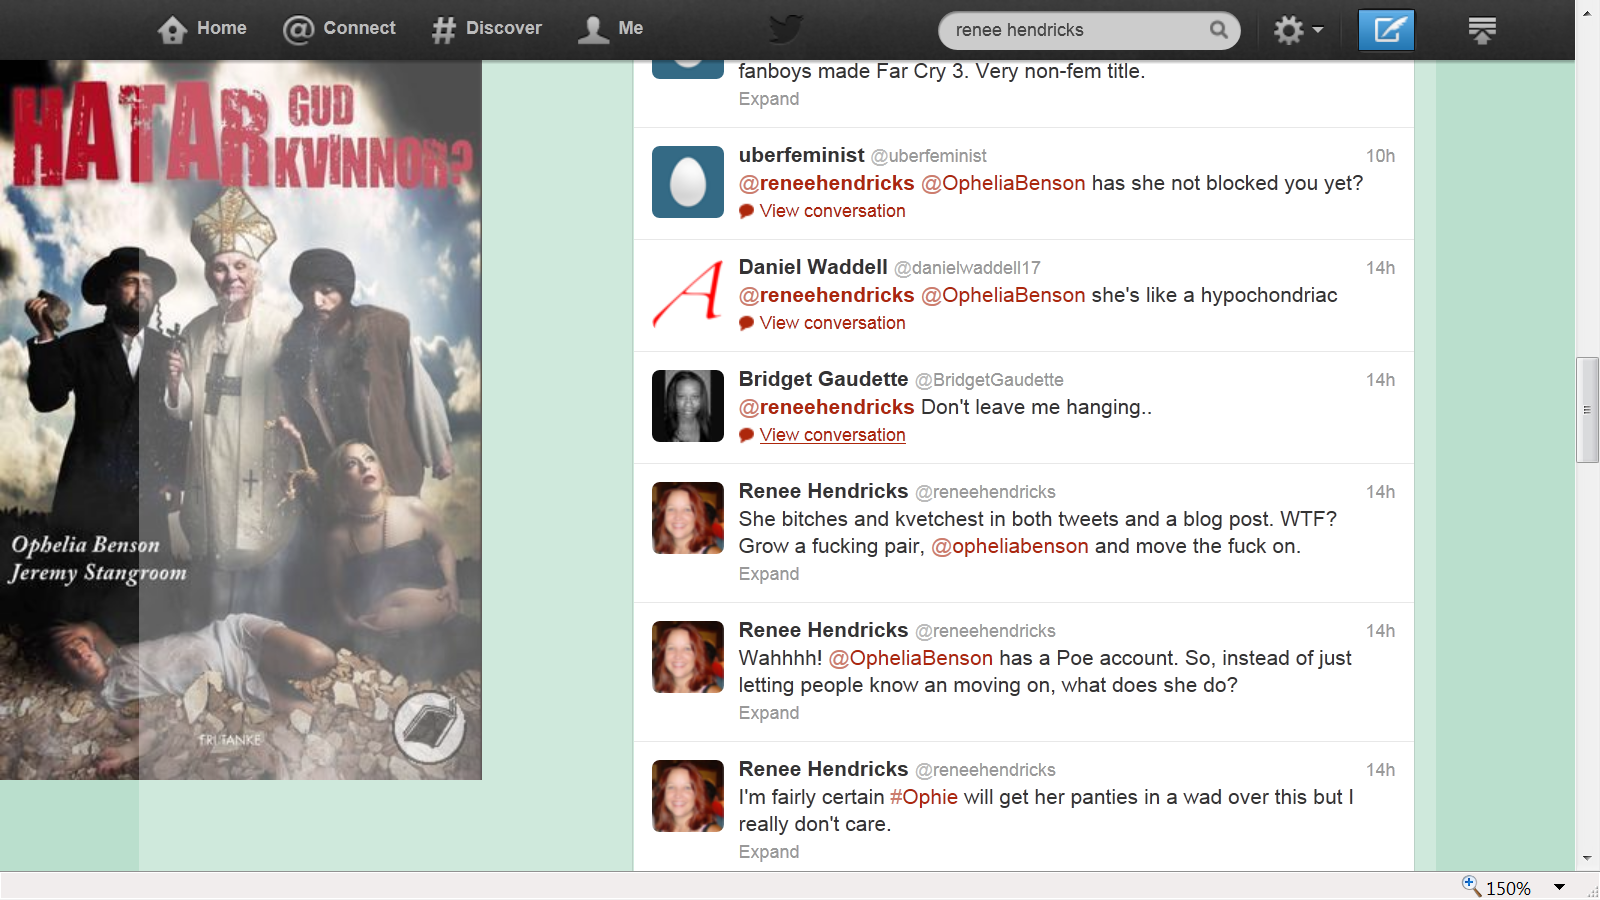The image size is (1600, 900).
Task: Open the Connect tab
Action: coord(340,29)
